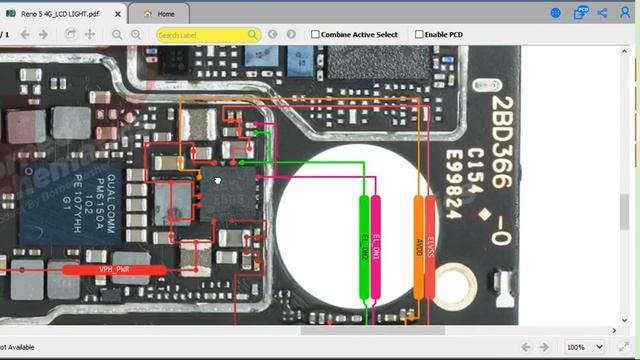640x360 pixels.
Task: Select the orange AVDD trace label
Action: coord(419,247)
